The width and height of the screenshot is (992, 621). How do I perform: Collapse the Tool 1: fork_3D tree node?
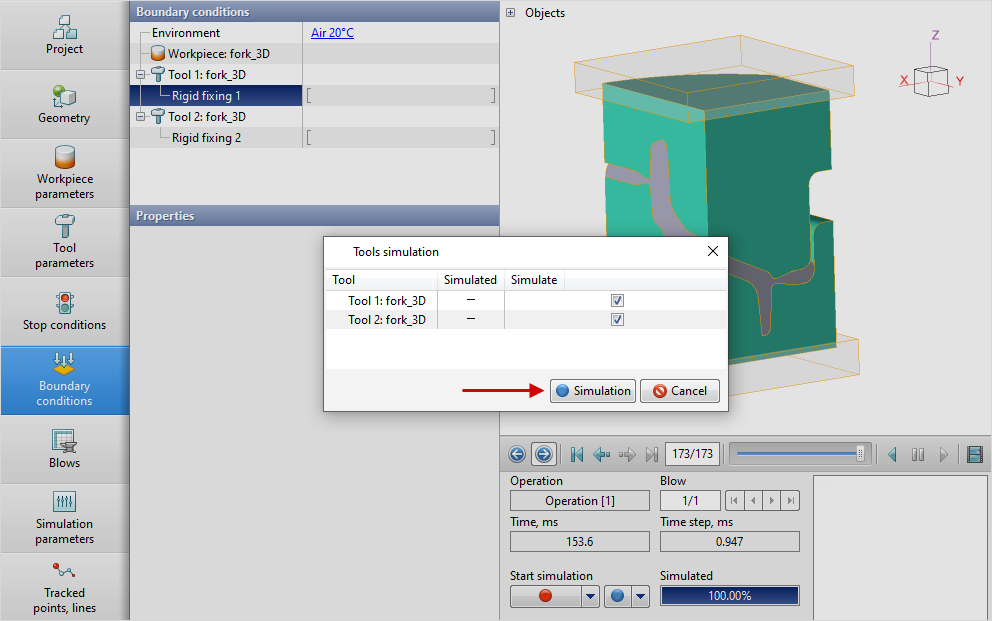tap(141, 75)
